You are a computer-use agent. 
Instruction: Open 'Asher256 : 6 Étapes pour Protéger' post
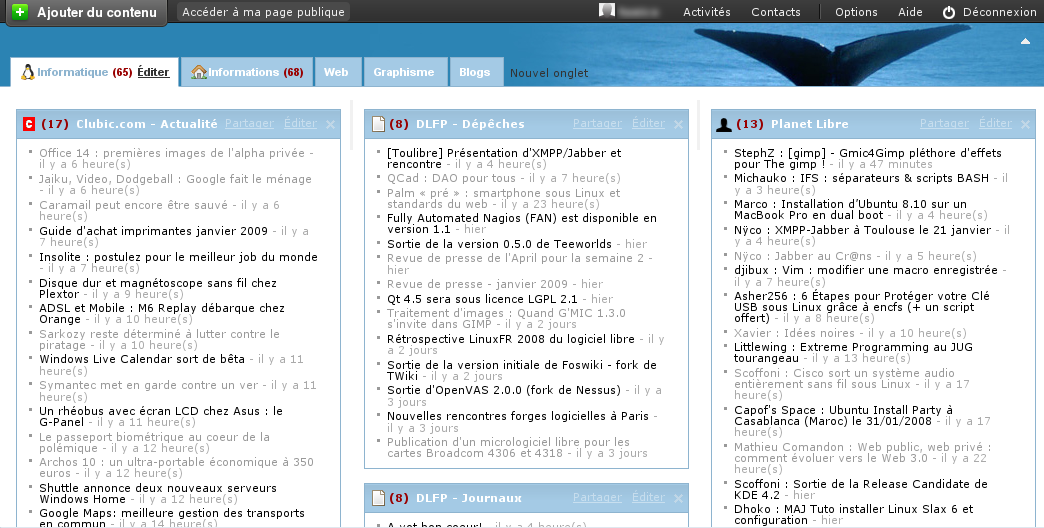pyautogui.click(x=862, y=306)
